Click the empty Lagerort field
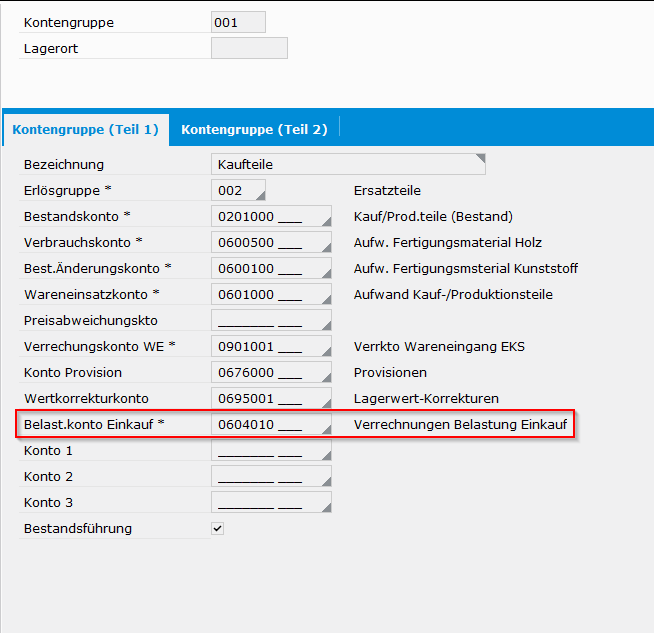 [x=249, y=48]
